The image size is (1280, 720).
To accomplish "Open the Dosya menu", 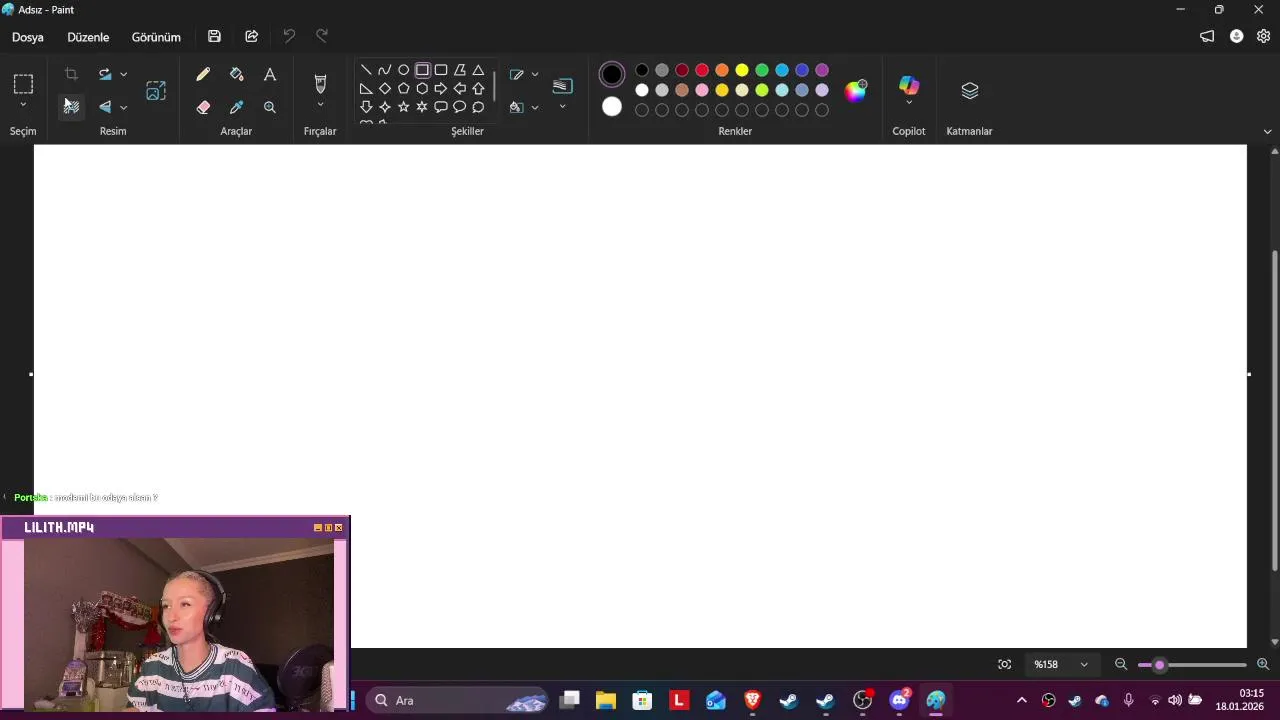I will point(28,37).
